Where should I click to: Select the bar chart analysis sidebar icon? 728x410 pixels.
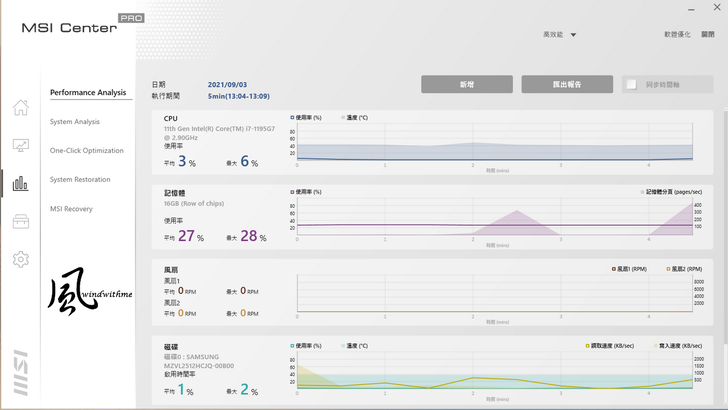[x=20, y=183]
